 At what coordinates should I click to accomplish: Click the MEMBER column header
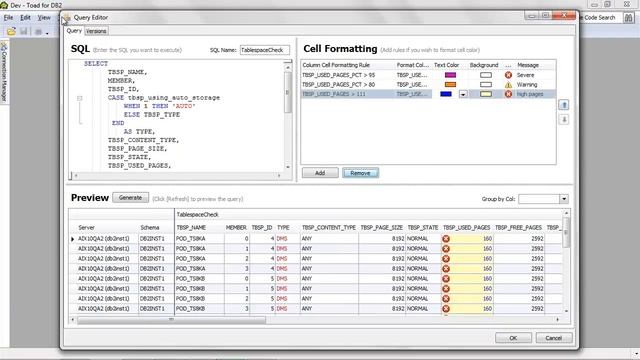[236, 227]
